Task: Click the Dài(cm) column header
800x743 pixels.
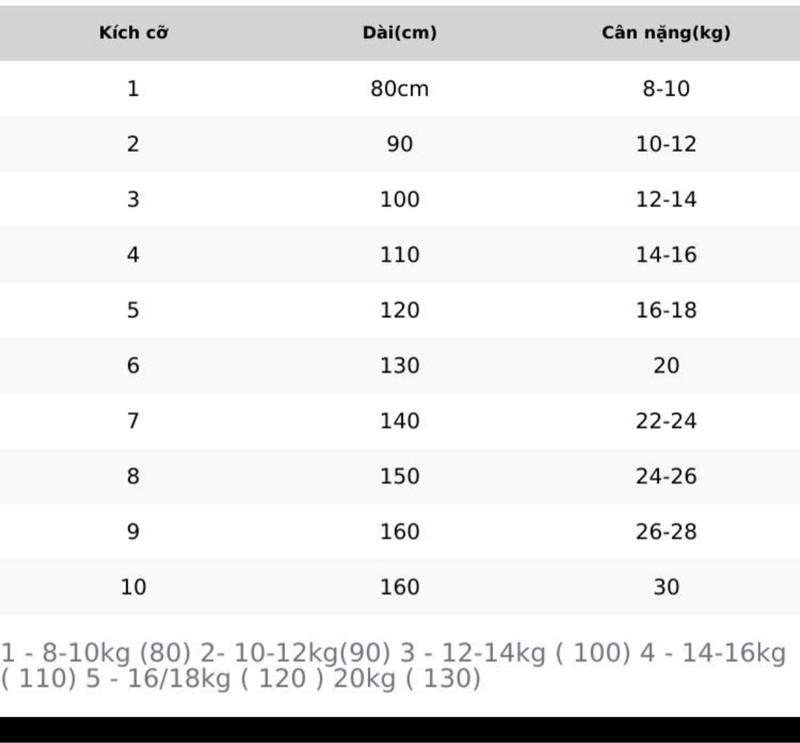Action: pos(399,33)
